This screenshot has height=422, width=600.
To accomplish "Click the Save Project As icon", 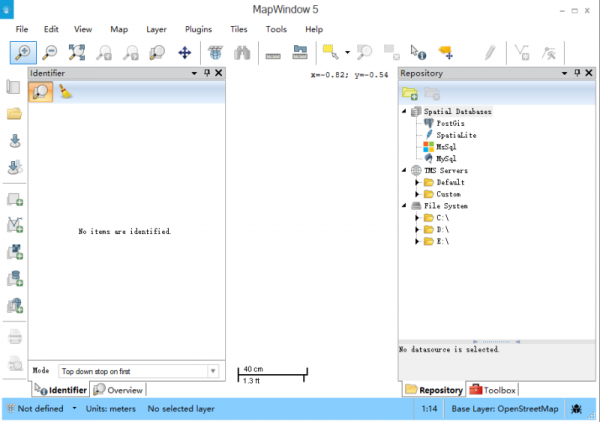I will (x=15, y=167).
